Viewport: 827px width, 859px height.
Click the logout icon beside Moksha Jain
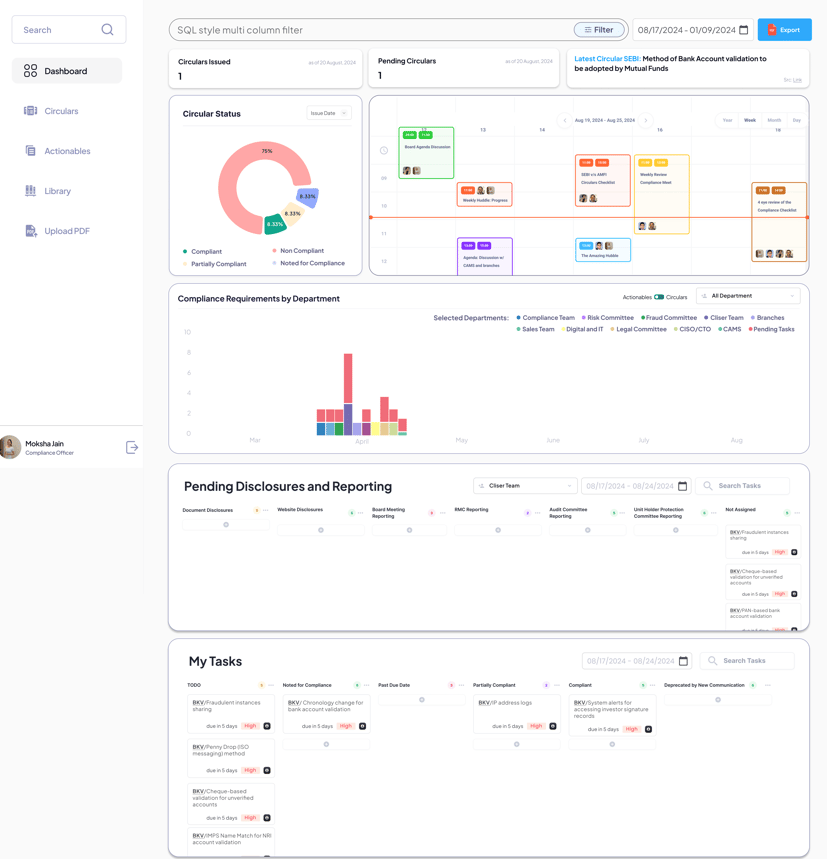click(x=132, y=448)
